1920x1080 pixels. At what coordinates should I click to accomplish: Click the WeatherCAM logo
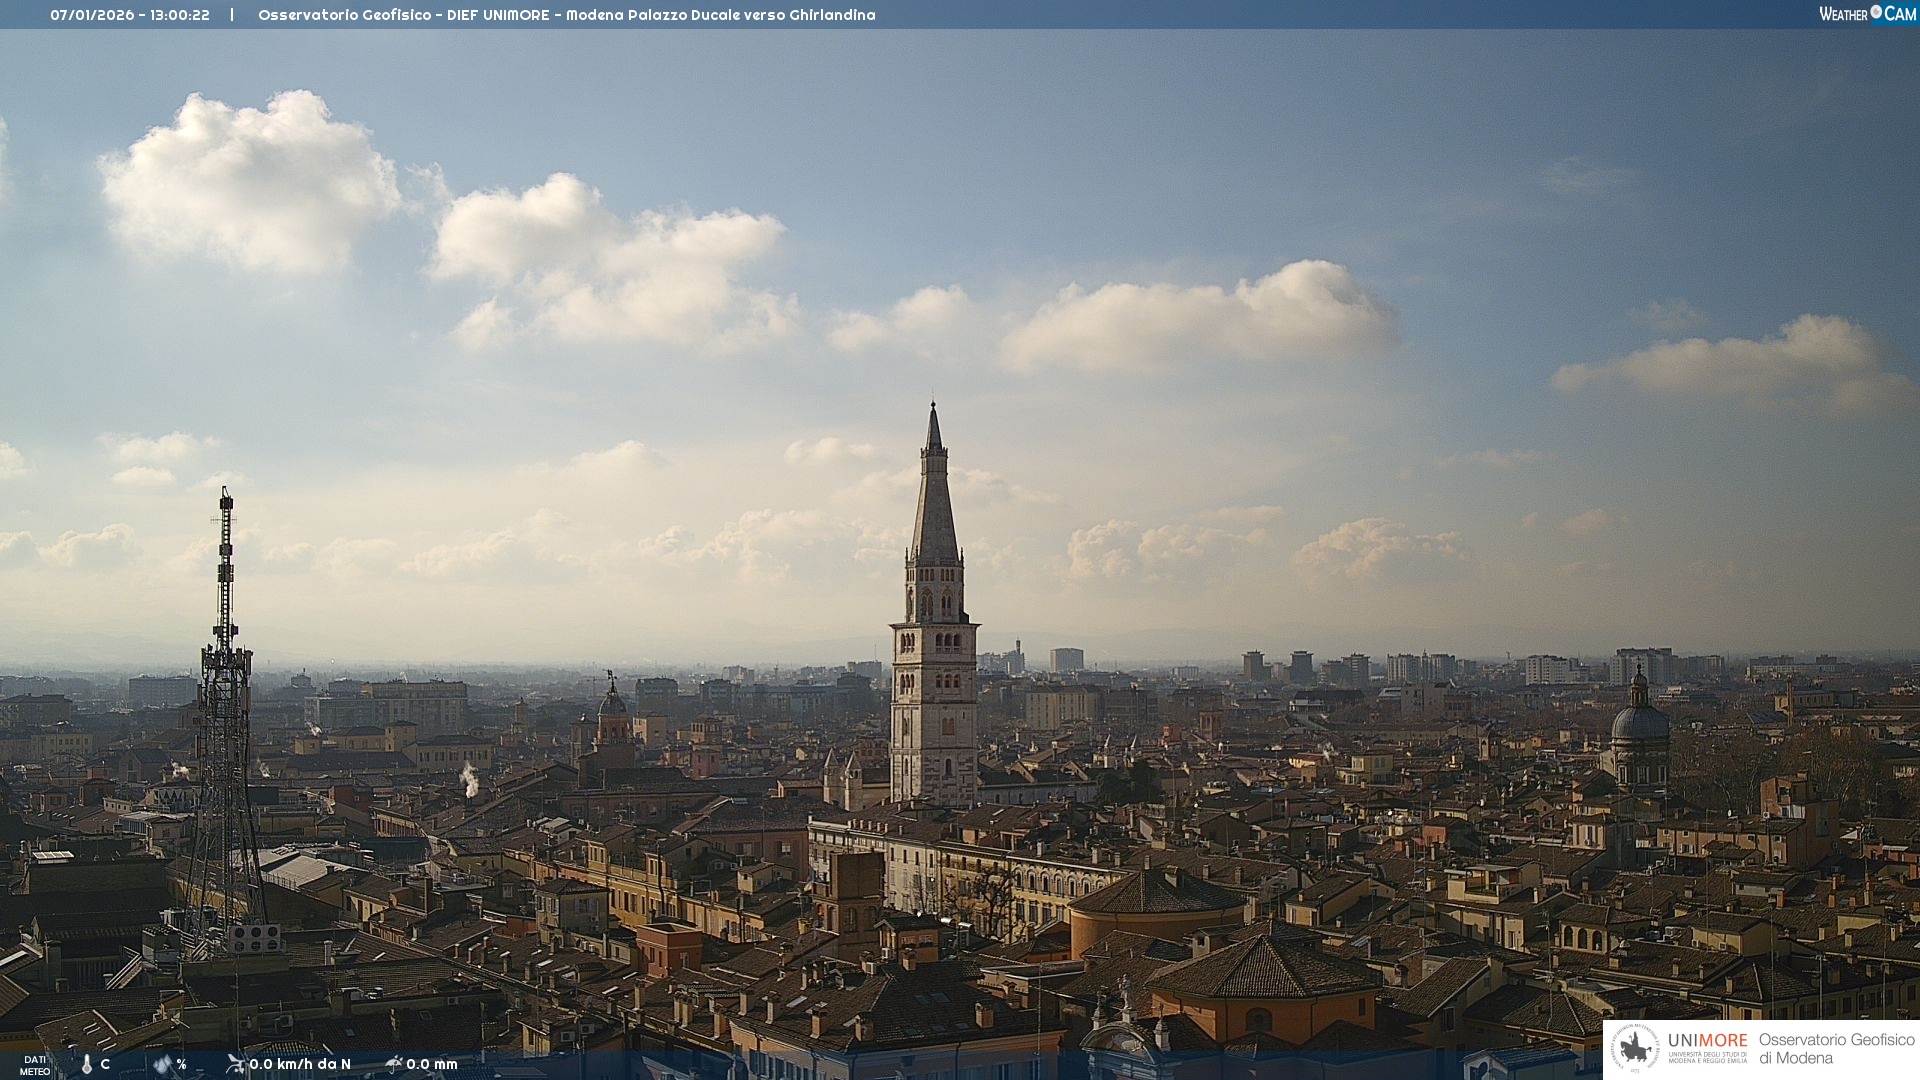click(x=1867, y=14)
